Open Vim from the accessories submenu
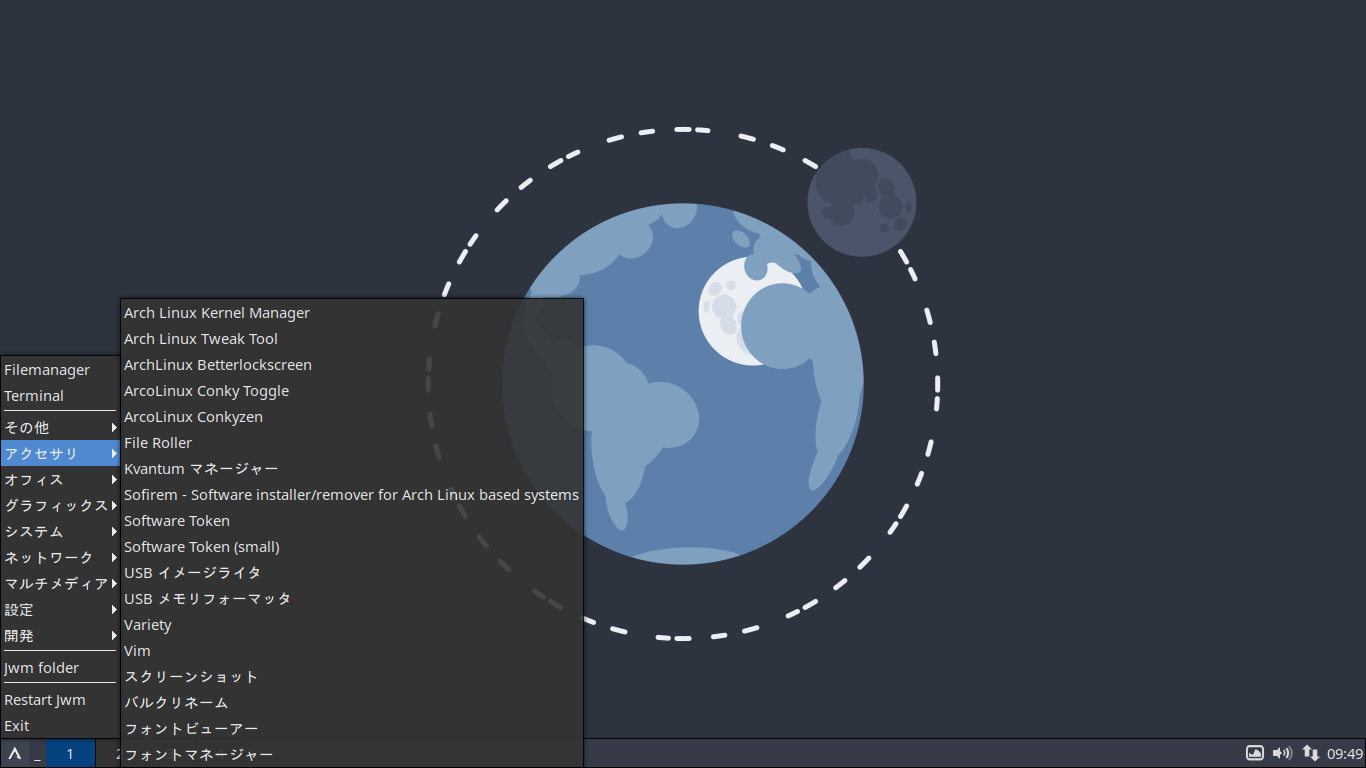 click(x=352, y=651)
